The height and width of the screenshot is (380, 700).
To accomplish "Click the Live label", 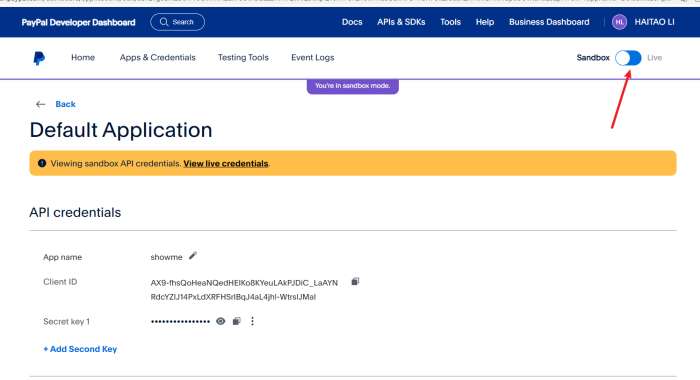I will click(654, 58).
